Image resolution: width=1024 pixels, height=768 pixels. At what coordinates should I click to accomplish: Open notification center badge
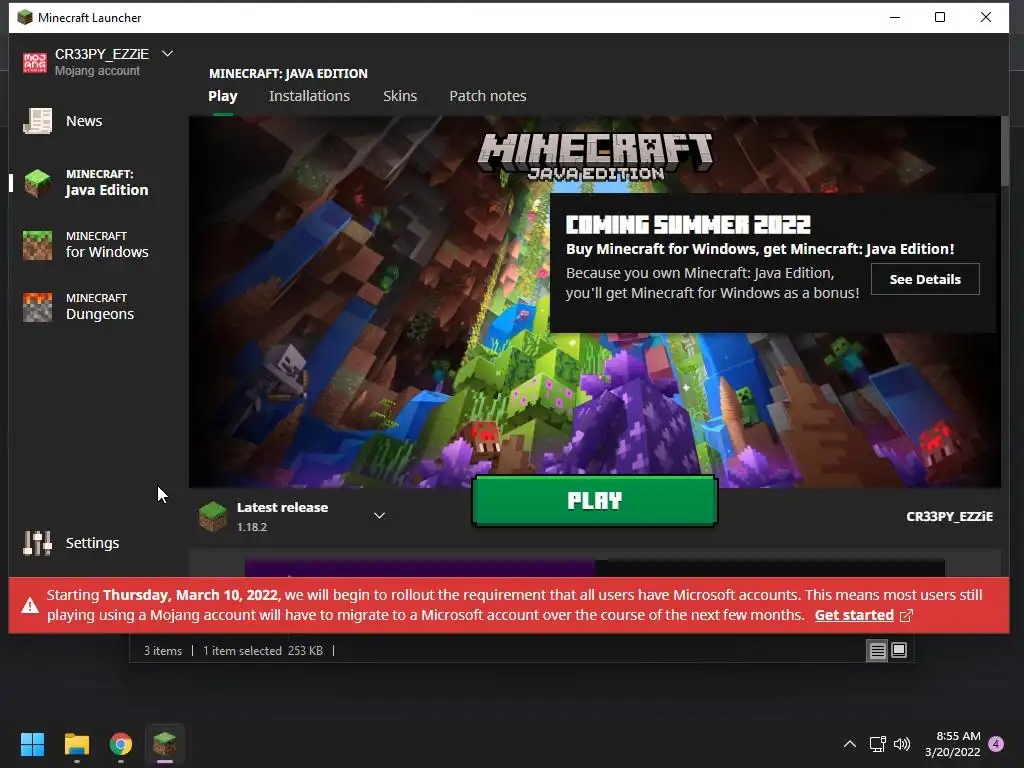click(x=996, y=744)
